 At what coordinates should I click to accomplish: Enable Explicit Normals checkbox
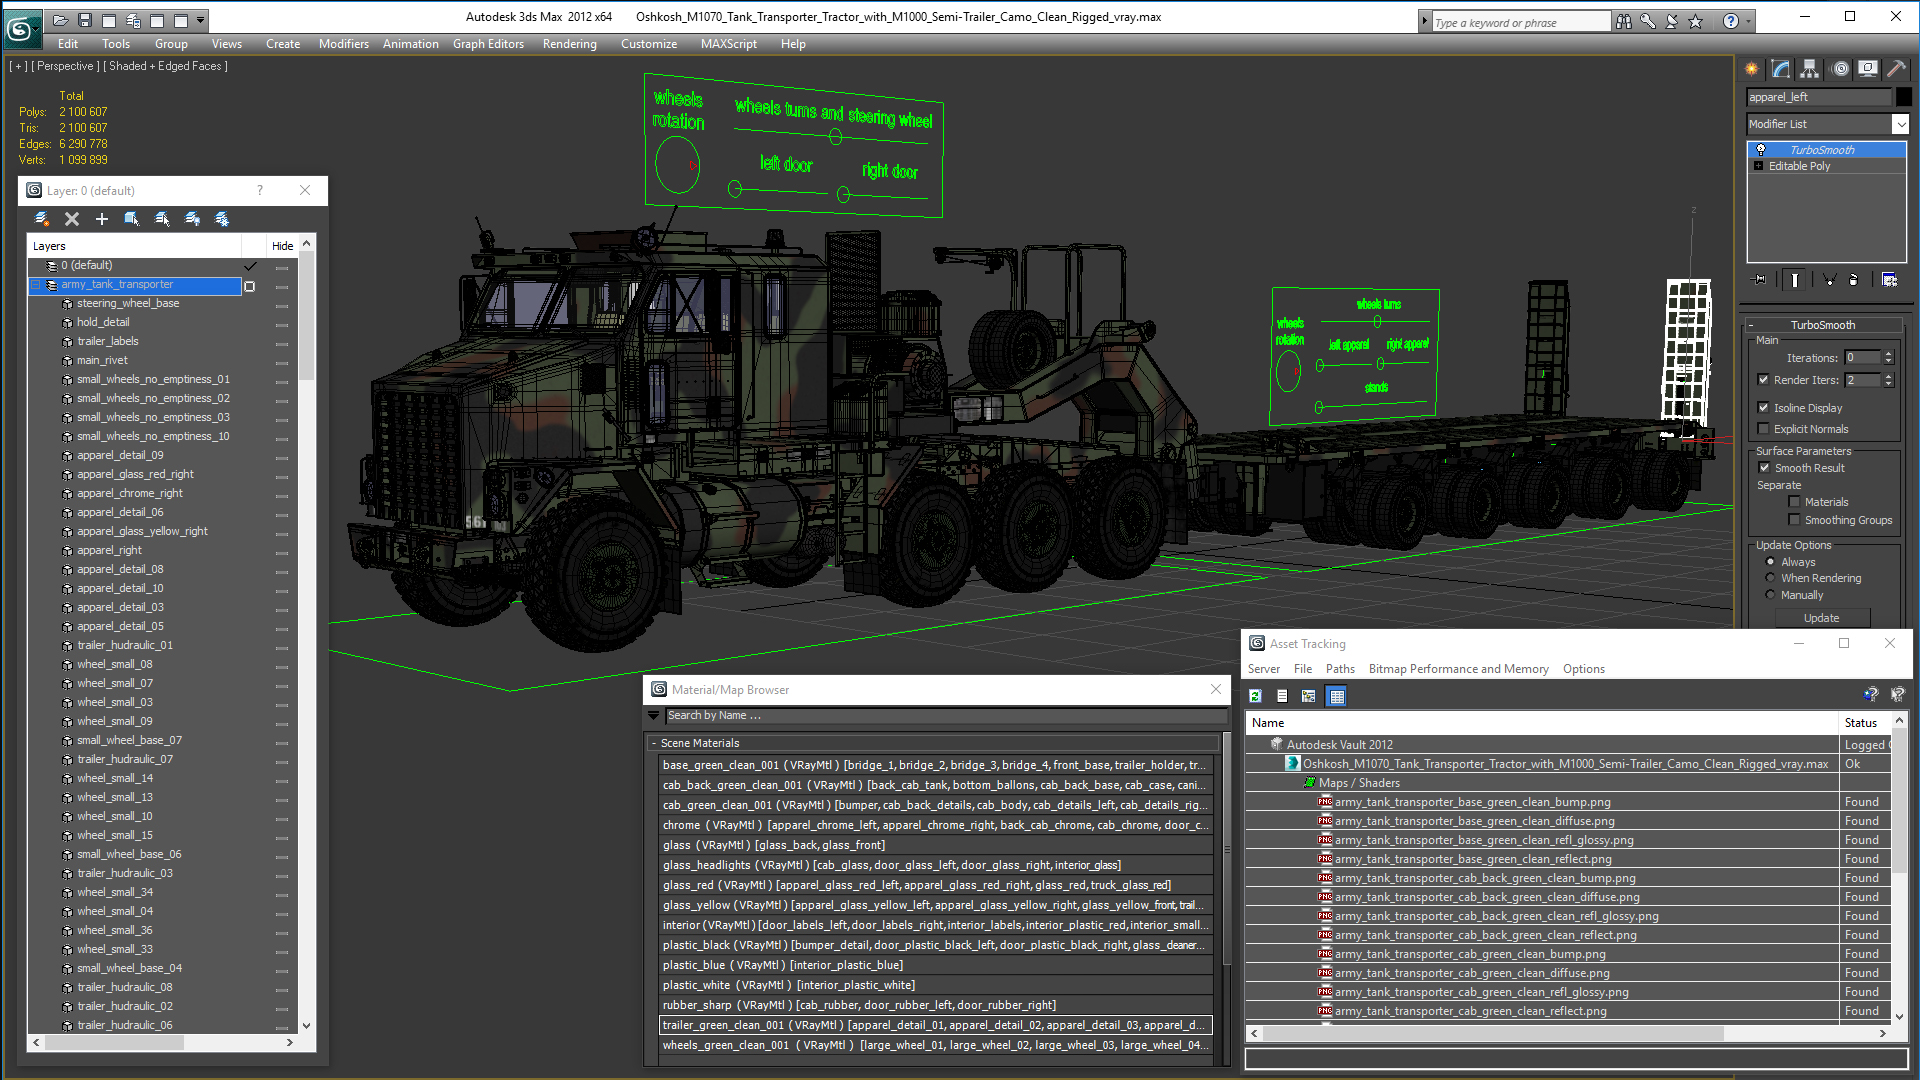pyautogui.click(x=1764, y=429)
